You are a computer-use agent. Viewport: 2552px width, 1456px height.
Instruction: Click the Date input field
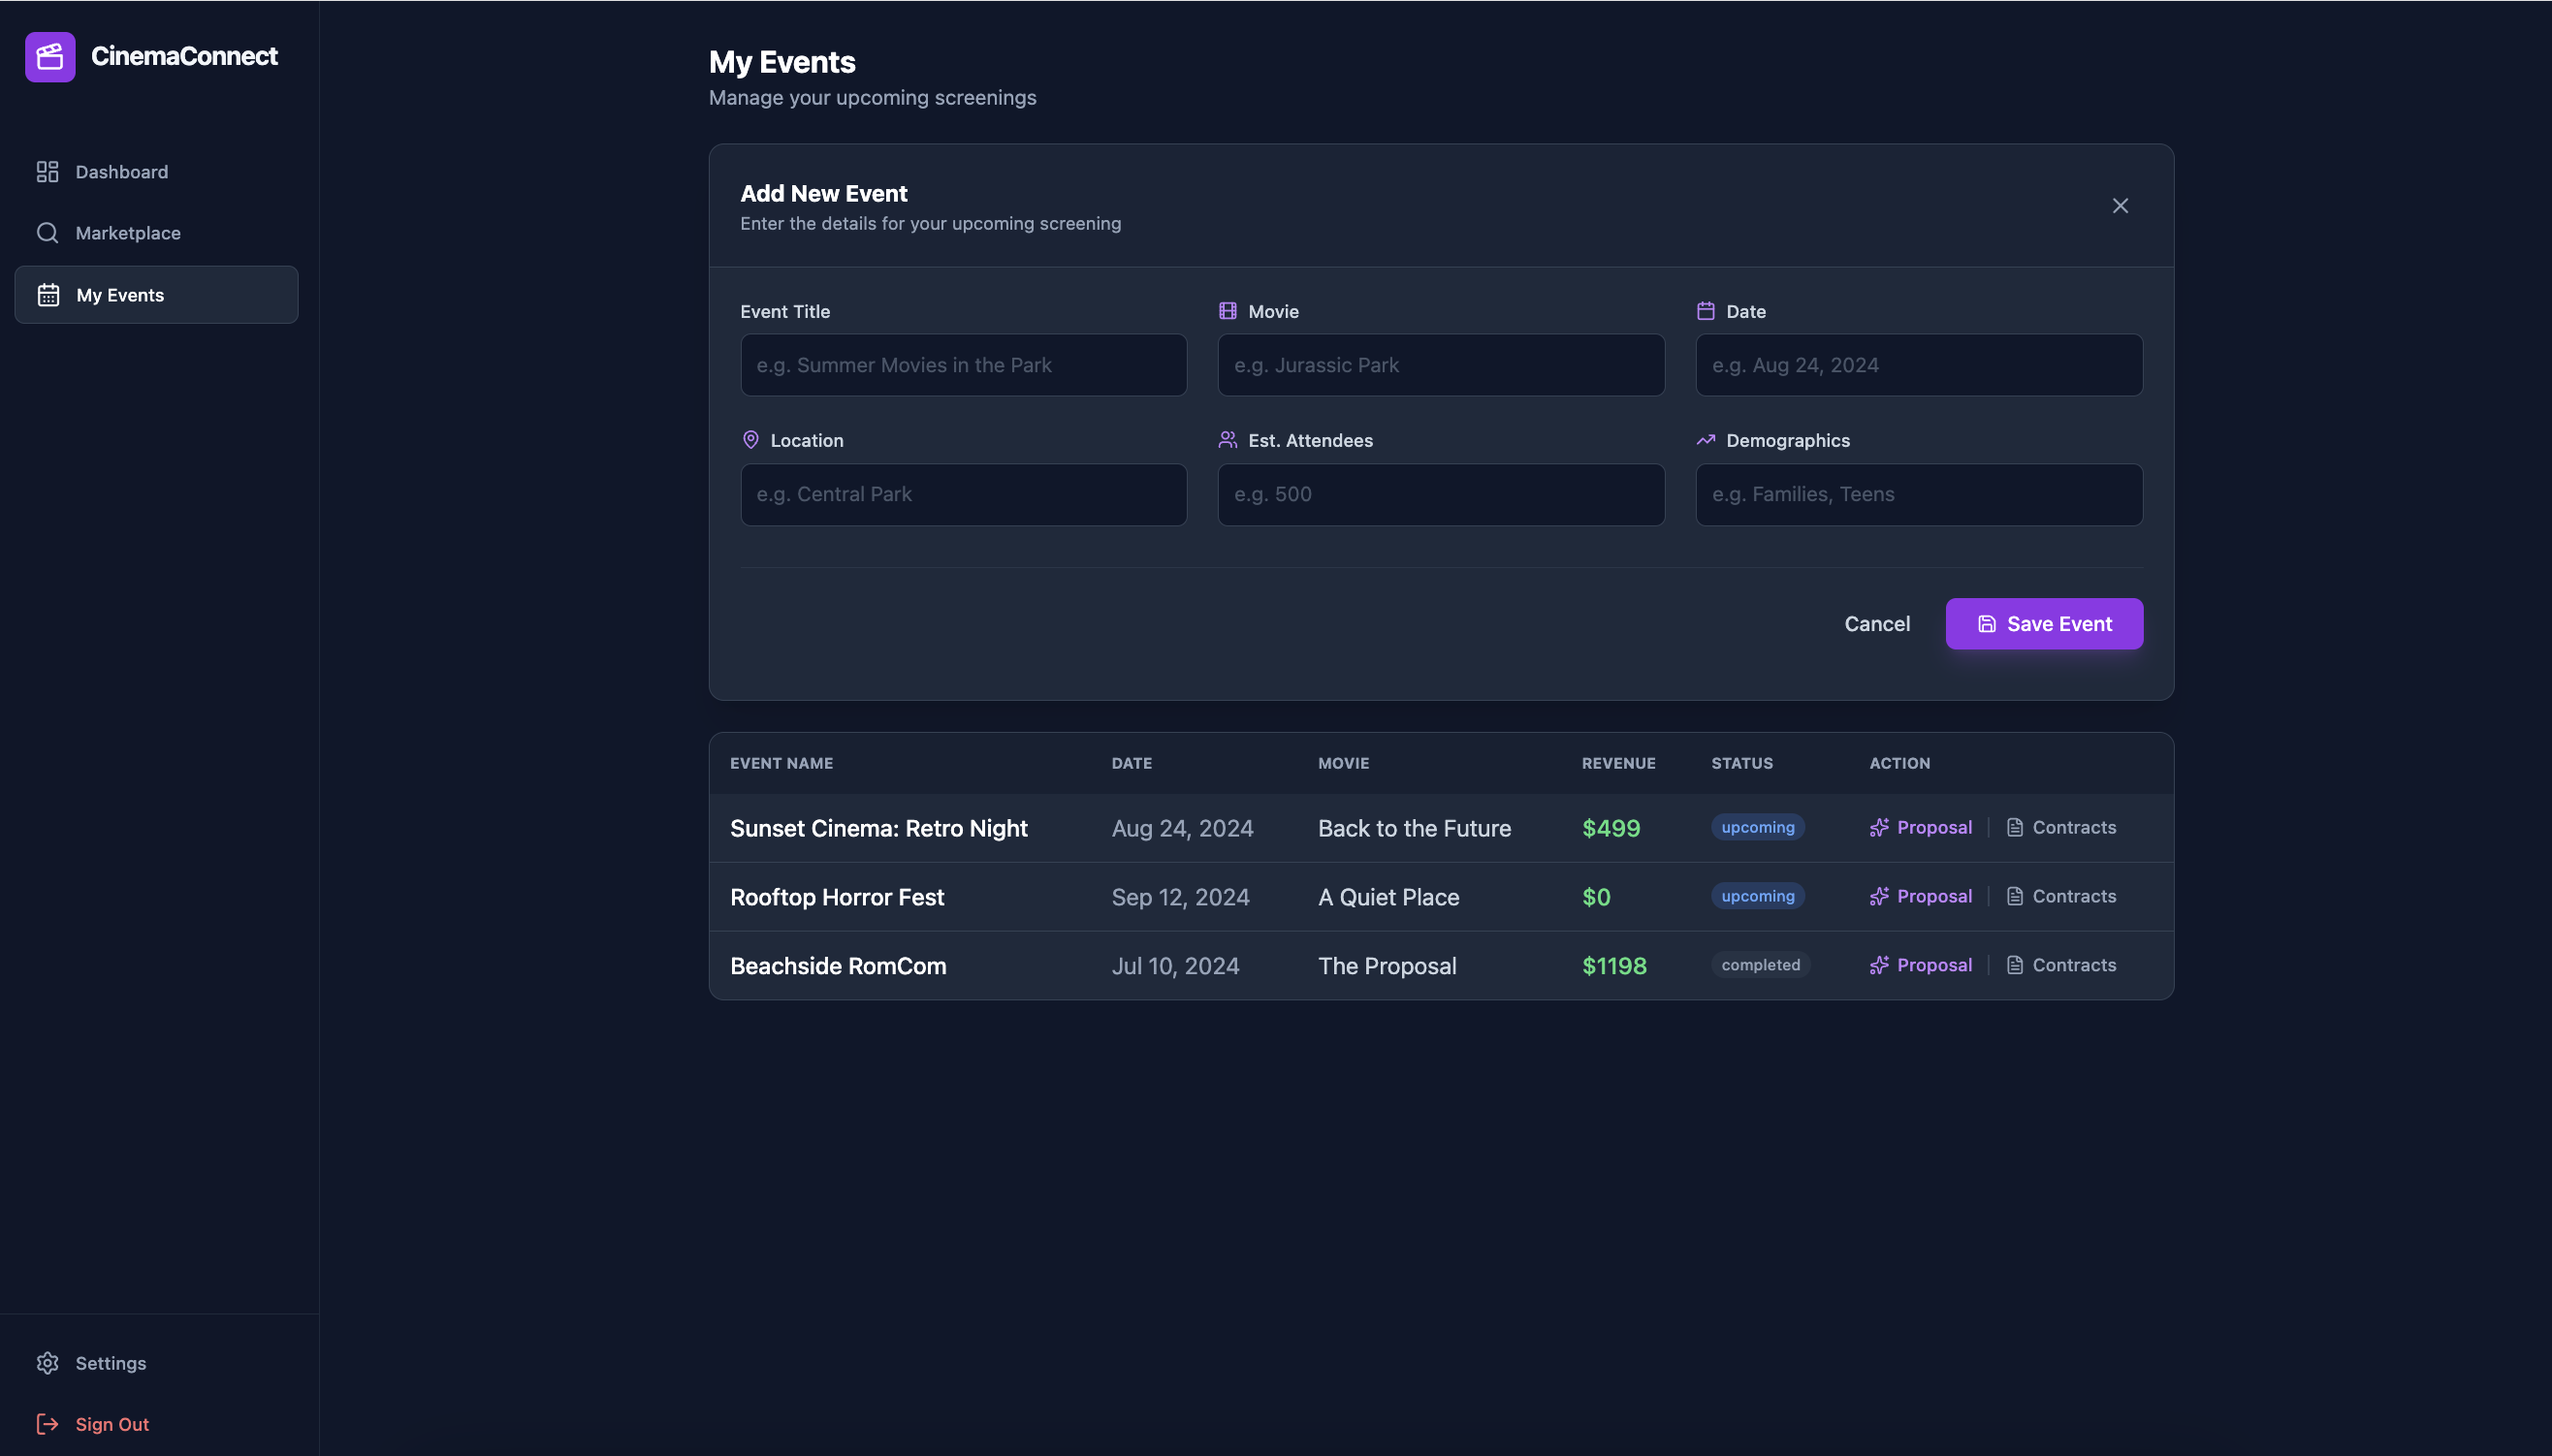tap(1918, 365)
